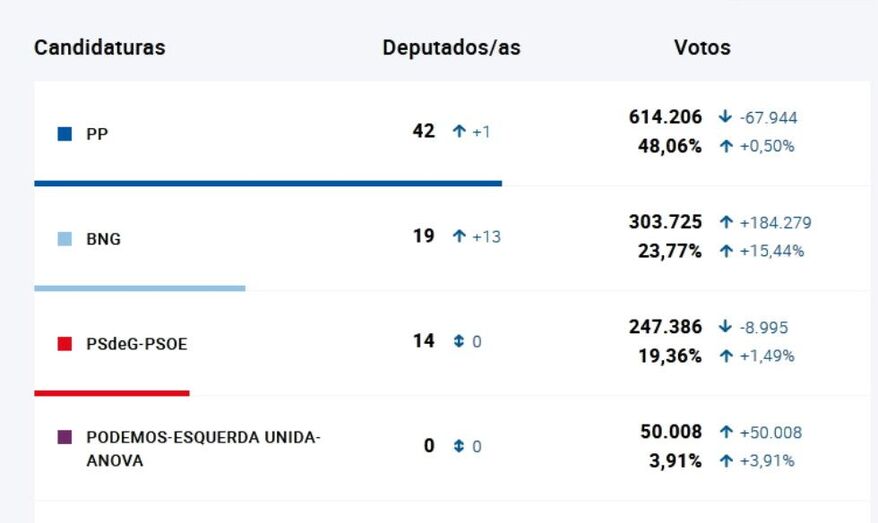The width and height of the screenshot is (878, 523).
Task: Click the PP dark blue seat progress bar
Action: [268, 183]
